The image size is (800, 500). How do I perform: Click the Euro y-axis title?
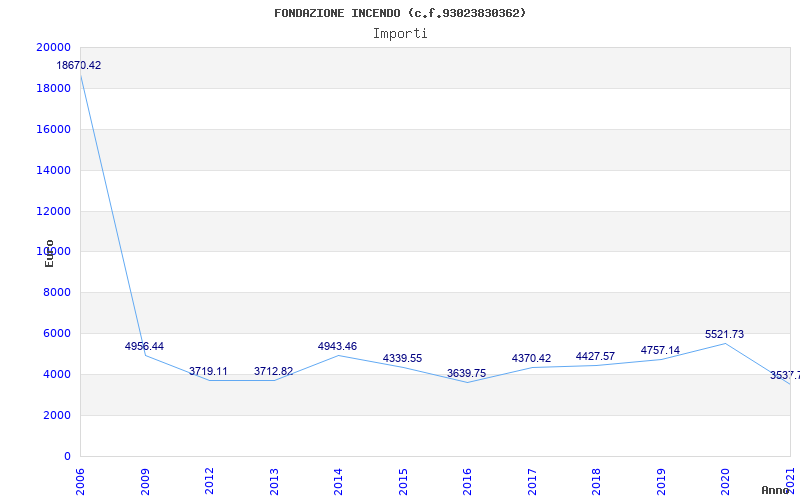pyautogui.click(x=49, y=253)
